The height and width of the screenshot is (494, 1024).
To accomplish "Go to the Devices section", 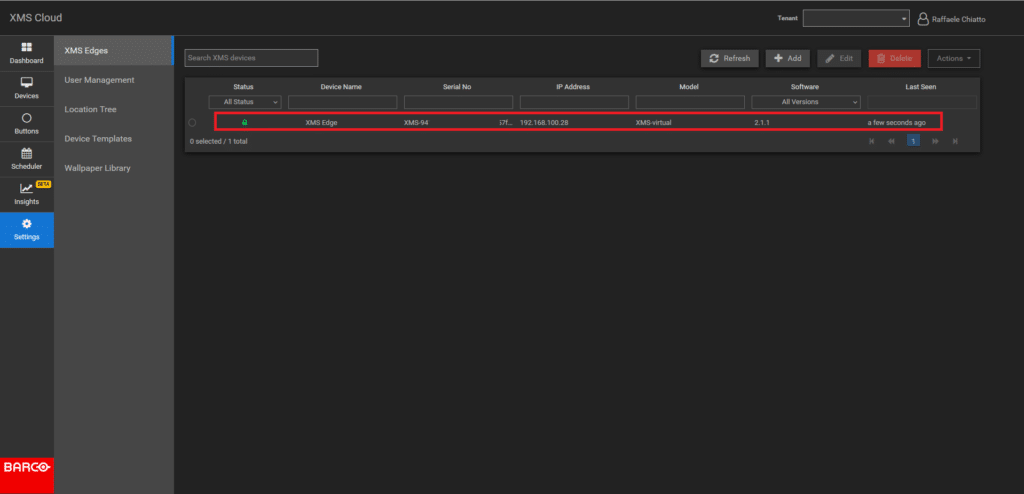I will click(27, 89).
